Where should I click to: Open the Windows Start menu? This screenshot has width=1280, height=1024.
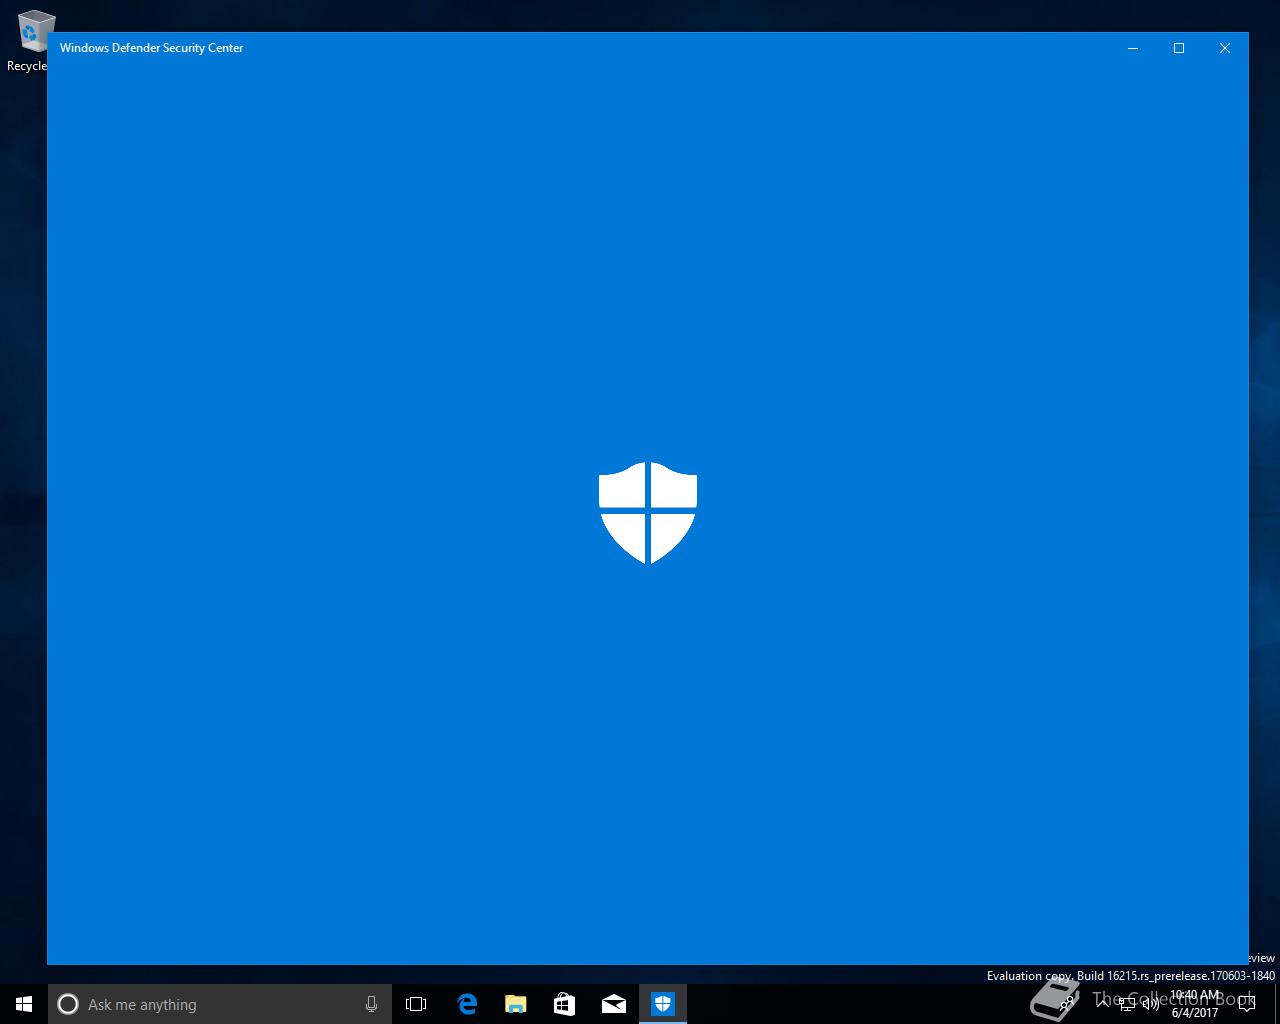coord(24,1004)
